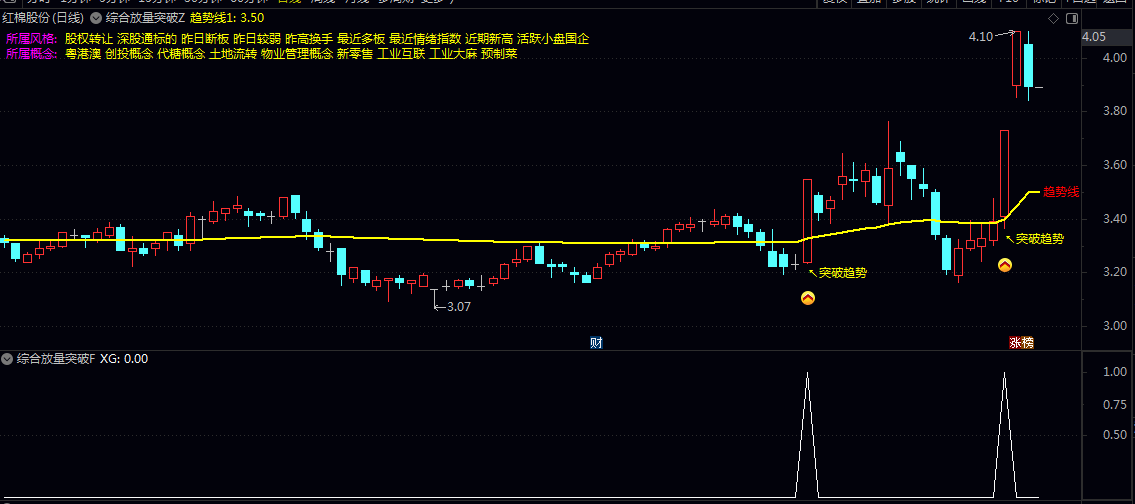This screenshot has width=1135, height=504.
Task: Open the 近期新高 style tag
Action: pos(489,38)
